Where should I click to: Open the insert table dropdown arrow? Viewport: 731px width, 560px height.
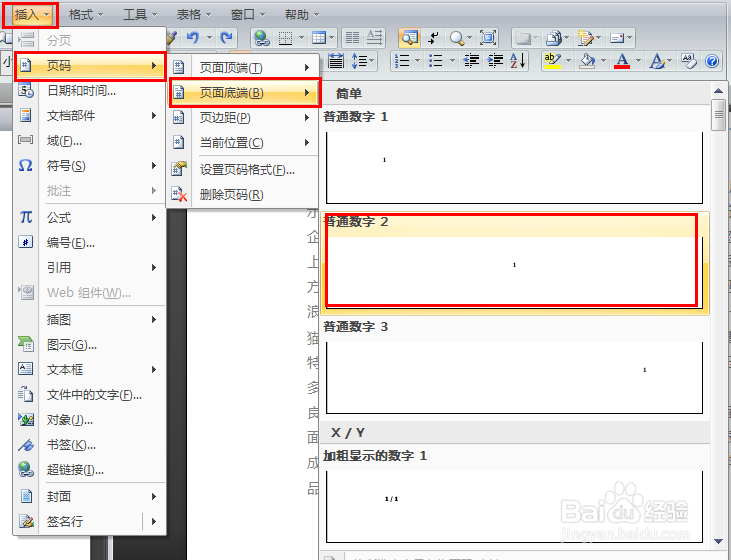pyautogui.click(x=331, y=38)
